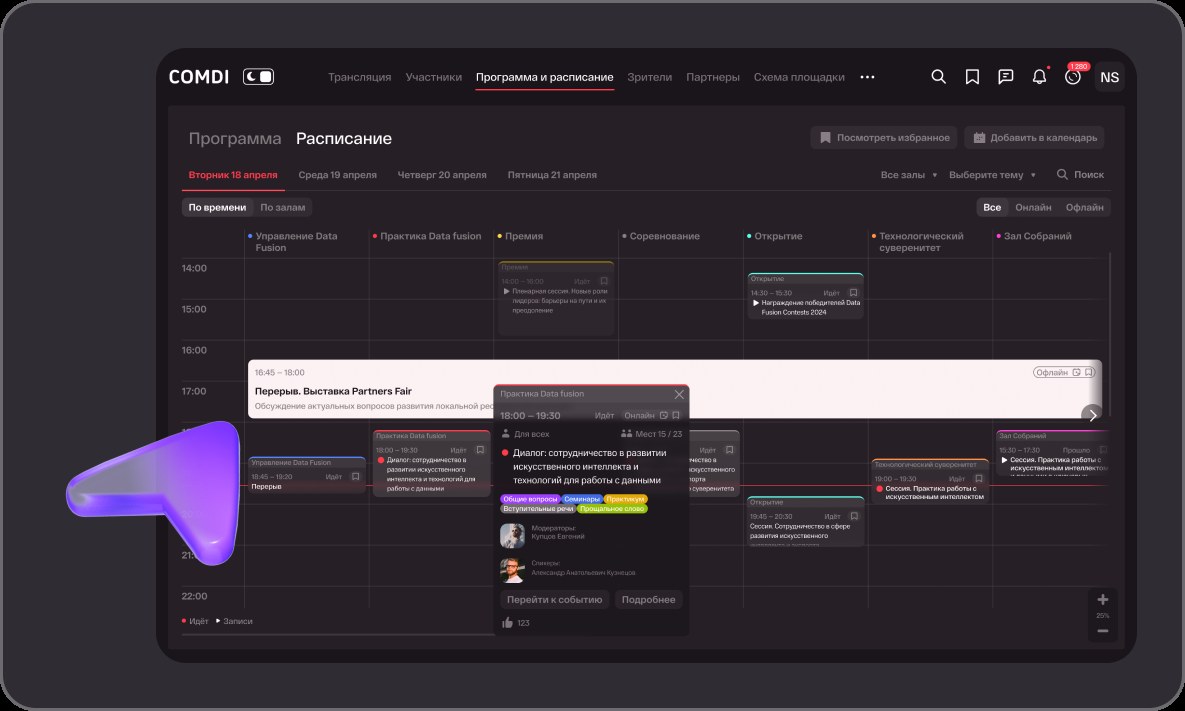This screenshot has width=1185, height=711.
Task: Open the three-dots more menu
Action: coord(867,77)
